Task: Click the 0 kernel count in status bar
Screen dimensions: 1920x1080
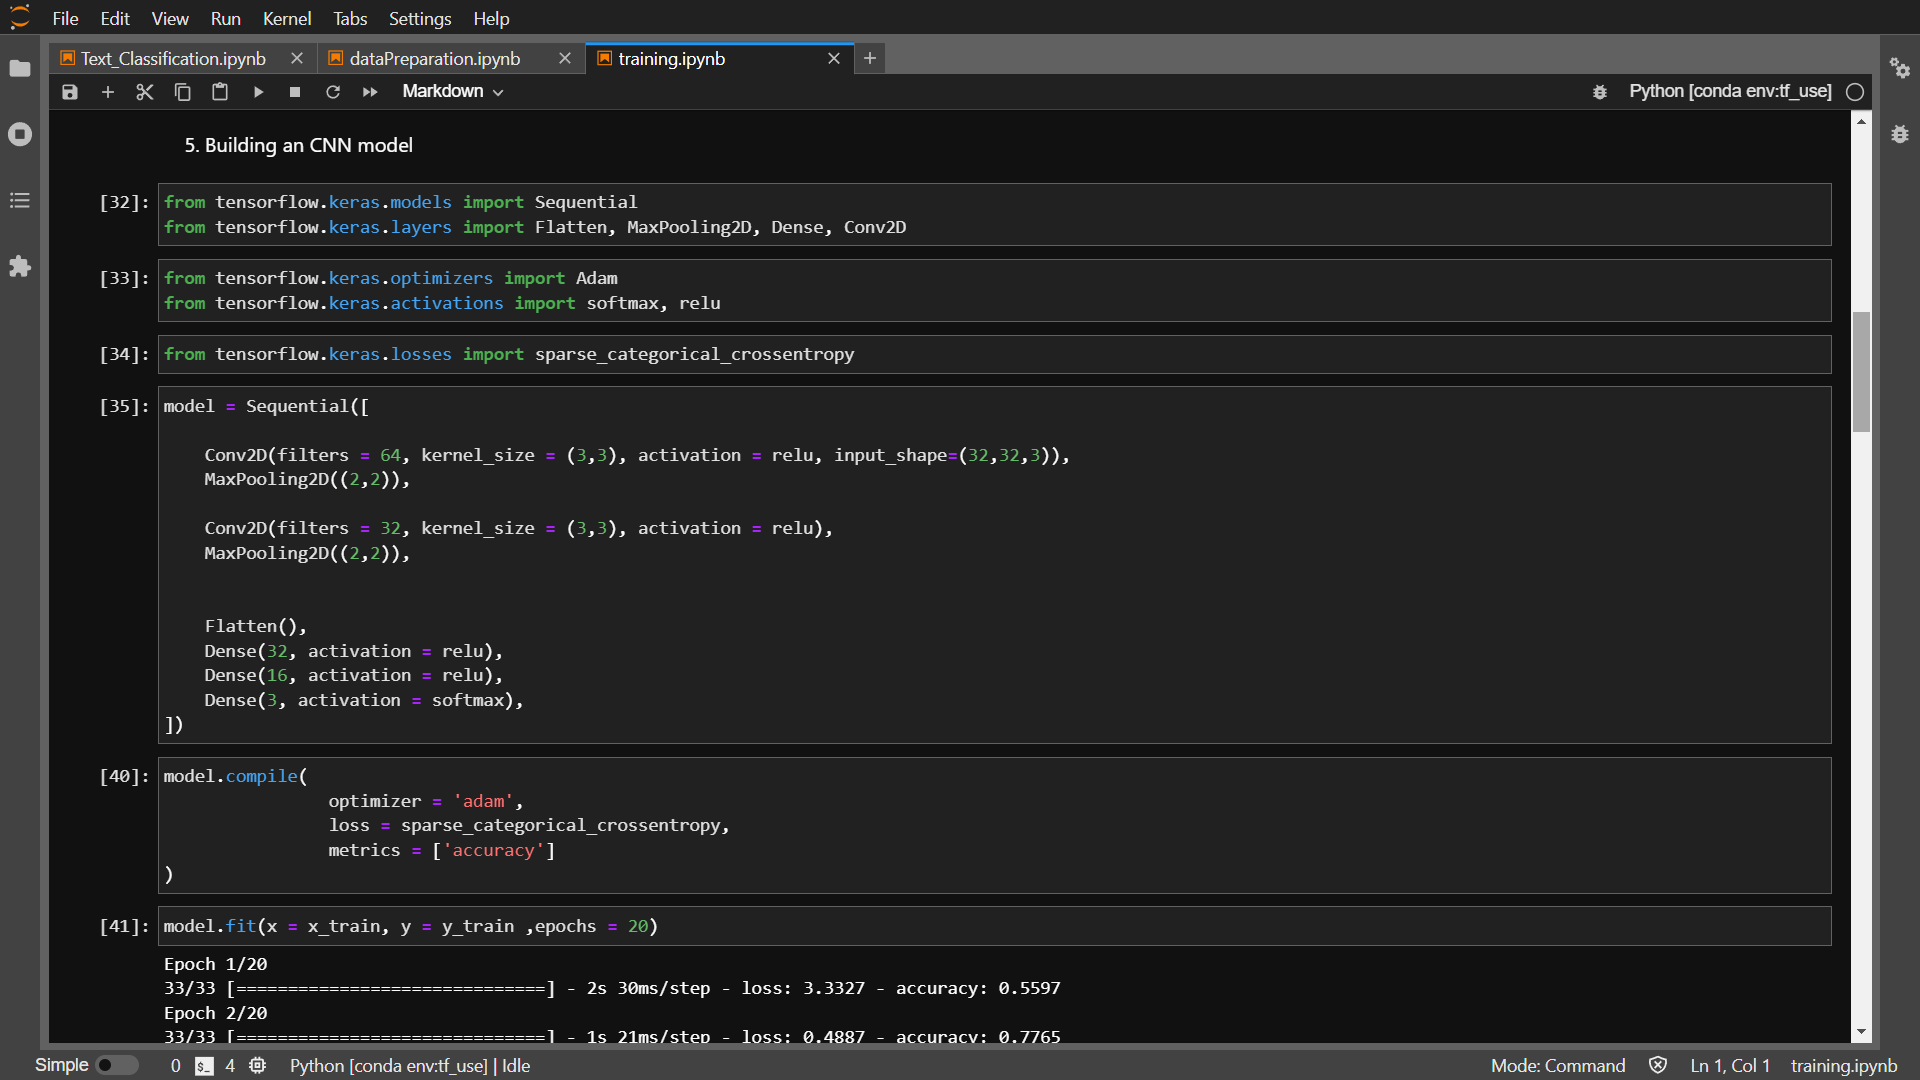Action: pos(176,1066)
